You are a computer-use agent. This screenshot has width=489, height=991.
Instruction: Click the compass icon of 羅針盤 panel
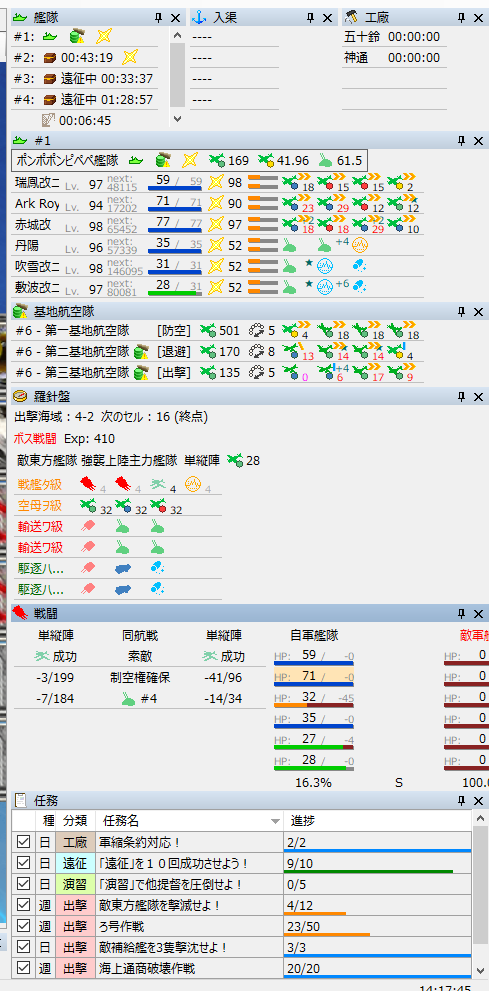20,396
